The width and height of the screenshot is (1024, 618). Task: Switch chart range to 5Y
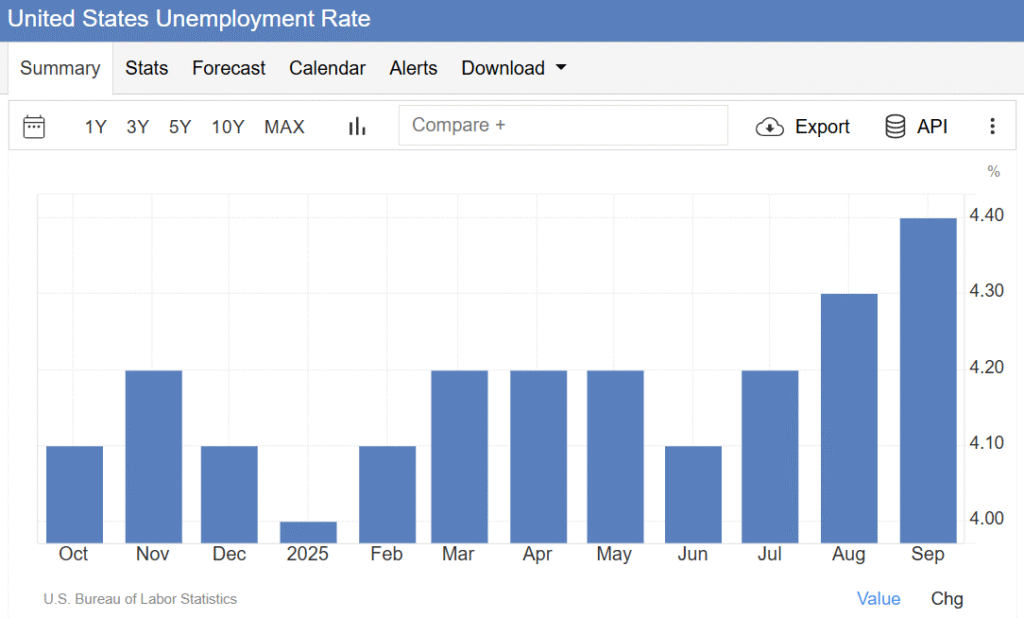pos(180,127)
